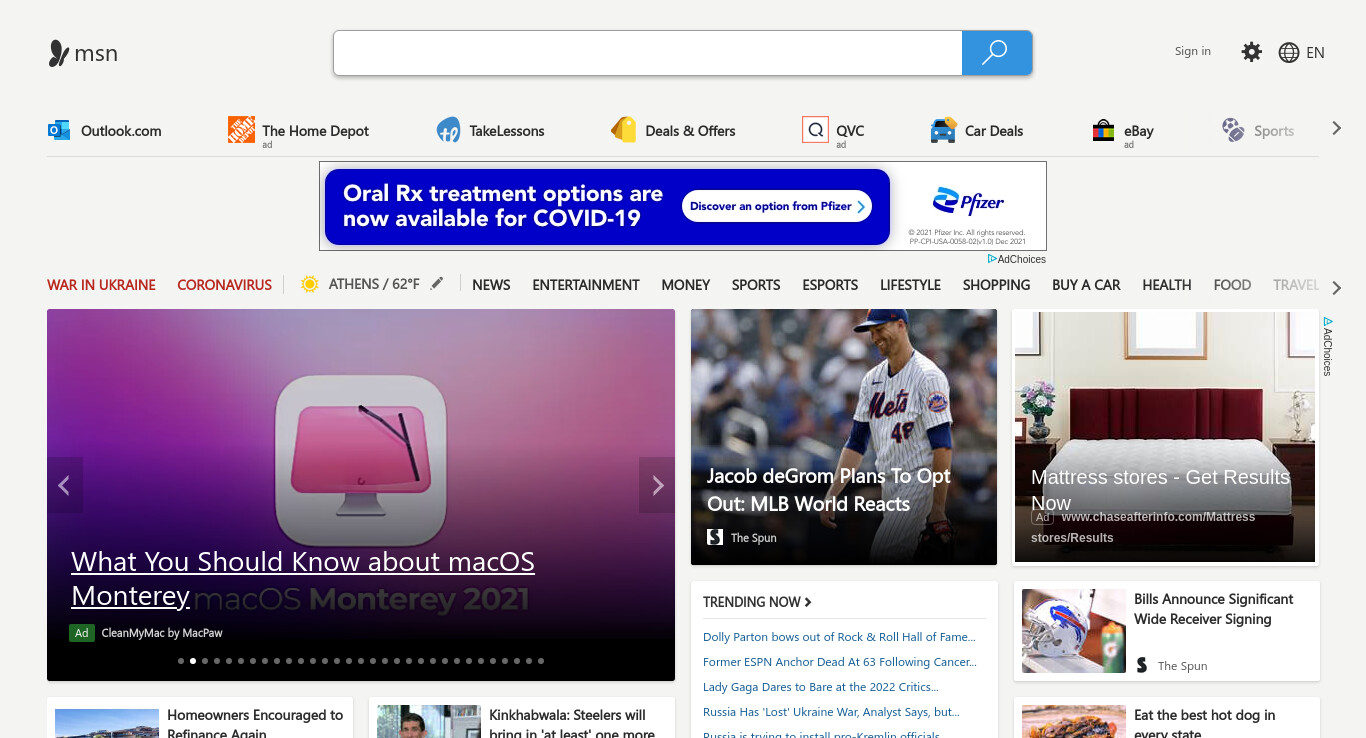Go to FOOD category
The image size is (1366, 738).
coord(1232,285)
